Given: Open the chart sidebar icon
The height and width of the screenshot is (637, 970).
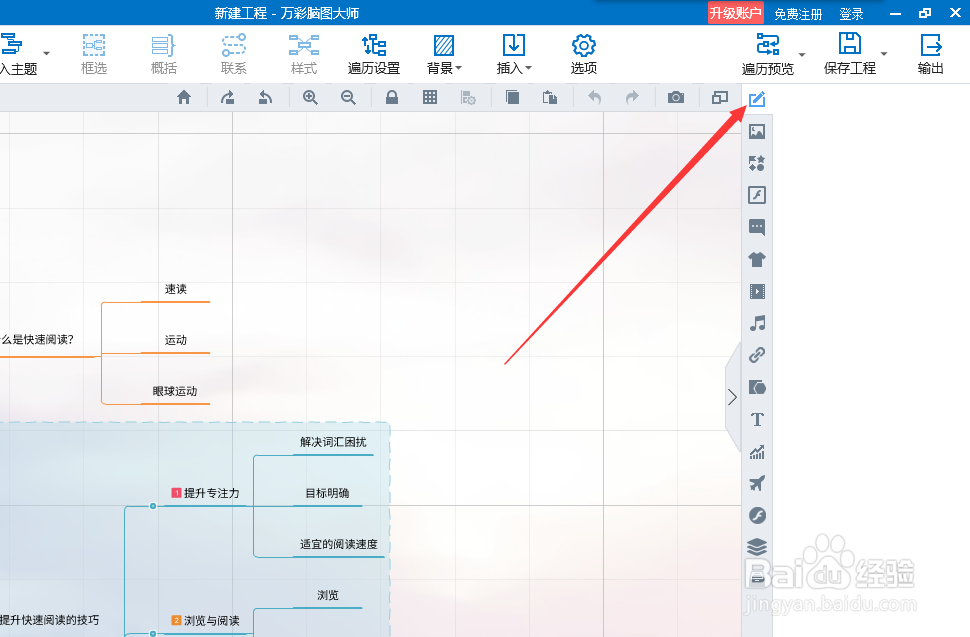Looking at the screenshot, I should [757, 451].
